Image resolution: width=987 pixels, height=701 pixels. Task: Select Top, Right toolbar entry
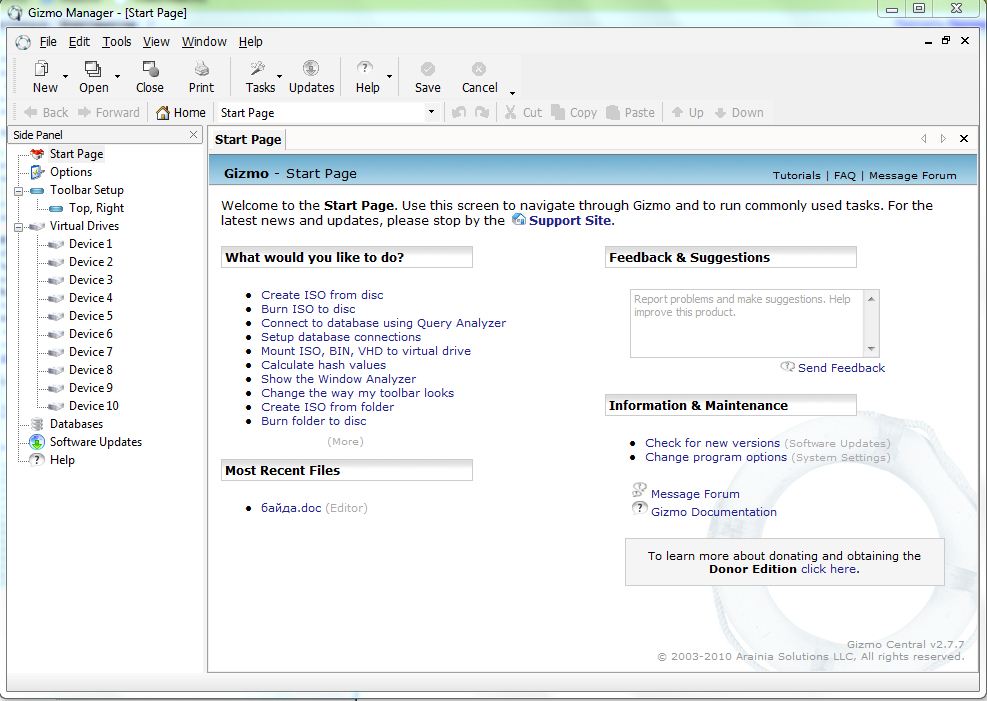tap(96, 208)
